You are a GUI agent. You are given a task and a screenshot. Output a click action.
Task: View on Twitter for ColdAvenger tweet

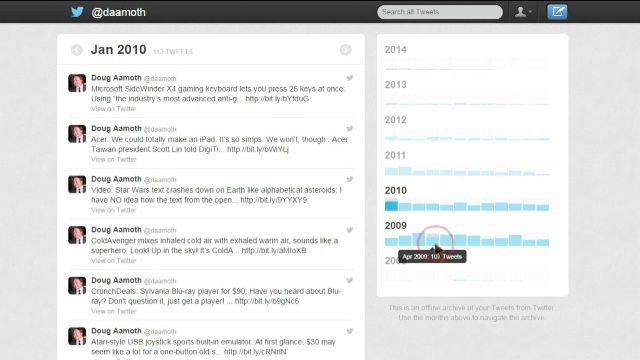coord(113,260)
